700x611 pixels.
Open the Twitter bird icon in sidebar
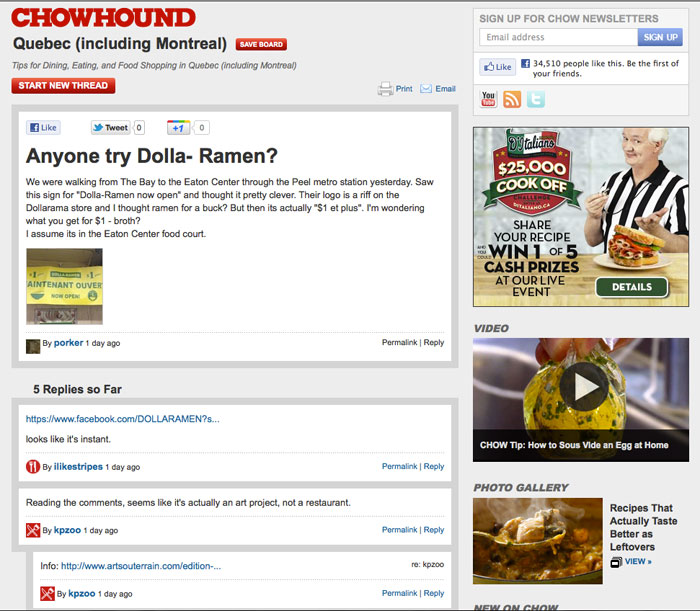[536, 99]
